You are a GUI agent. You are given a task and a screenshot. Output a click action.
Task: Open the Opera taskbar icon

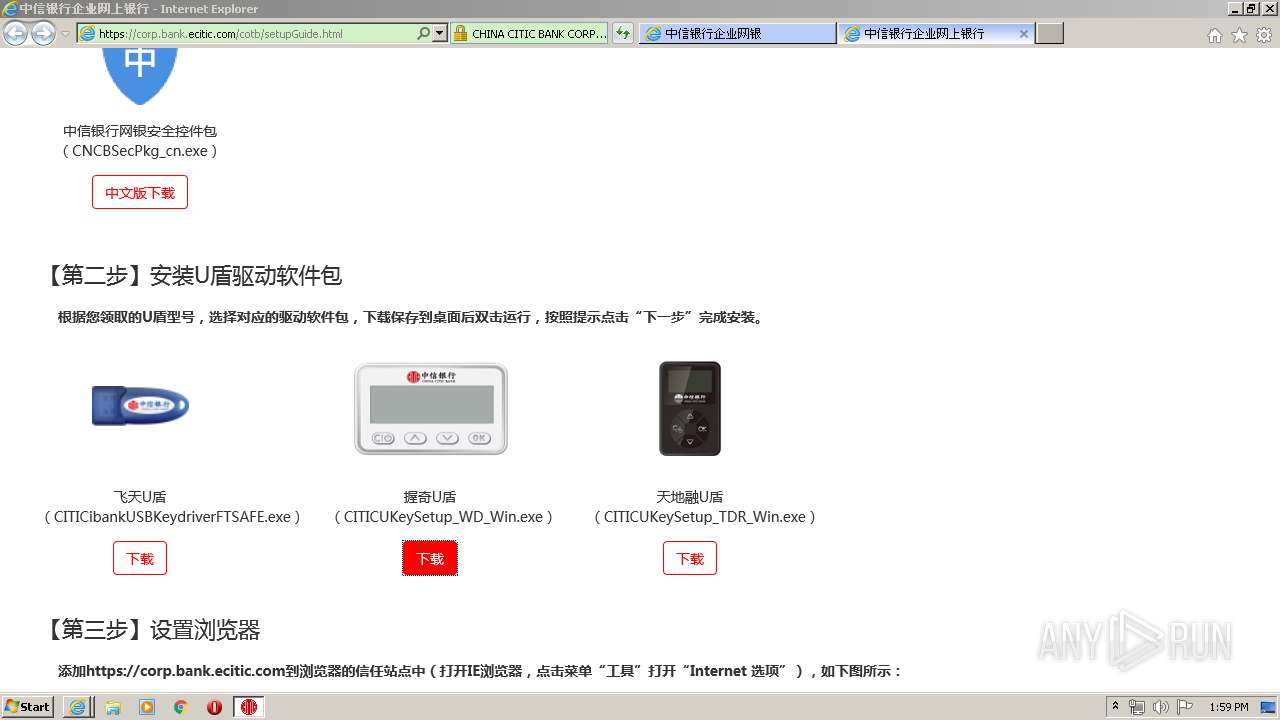tap(214, 707)
